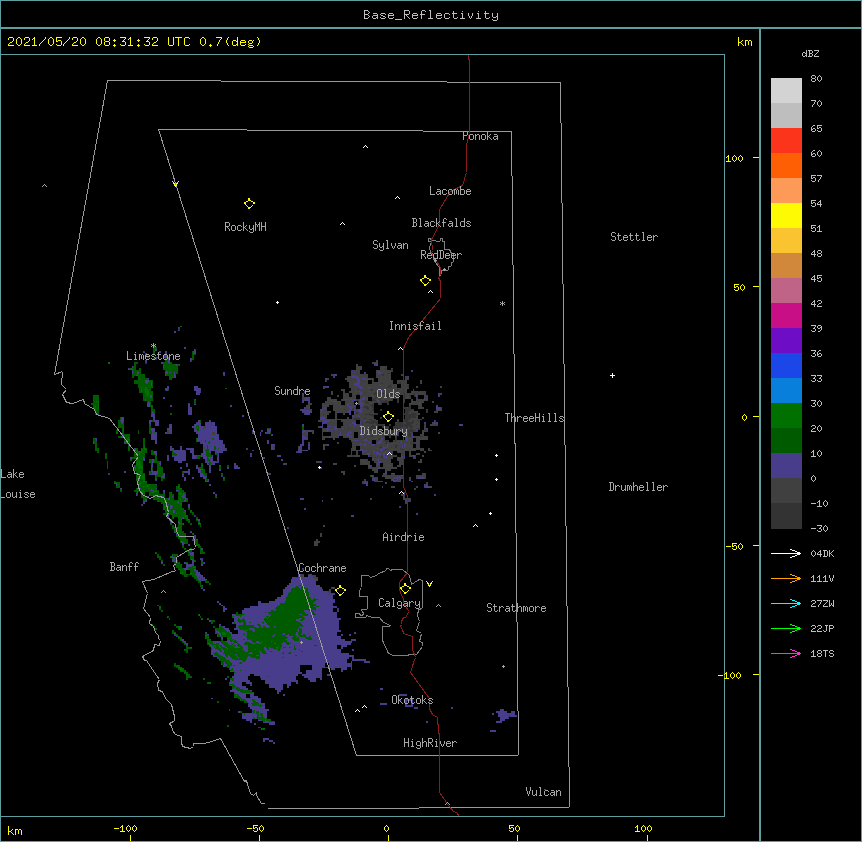The width and height of the screenshot is (862, 842).
Task: Click the Airdrie label
Action: (404, 537)
